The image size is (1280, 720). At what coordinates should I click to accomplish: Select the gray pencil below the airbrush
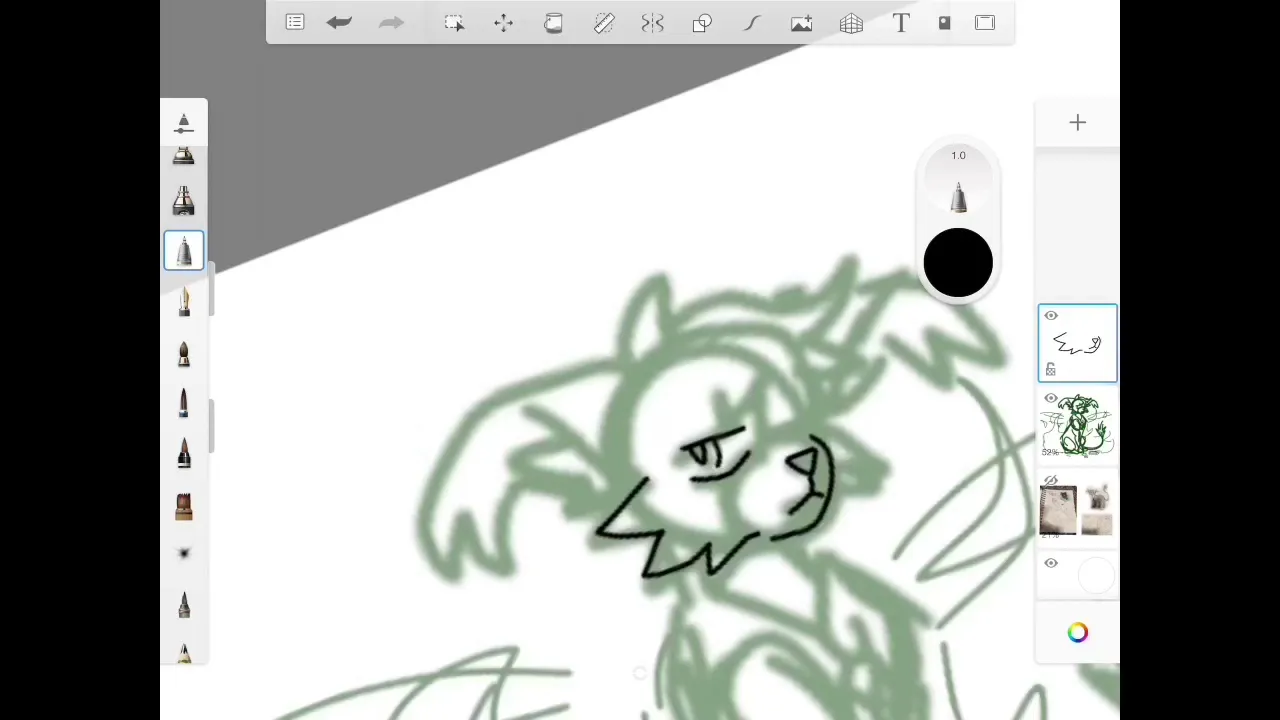click(x=184, y=604)
